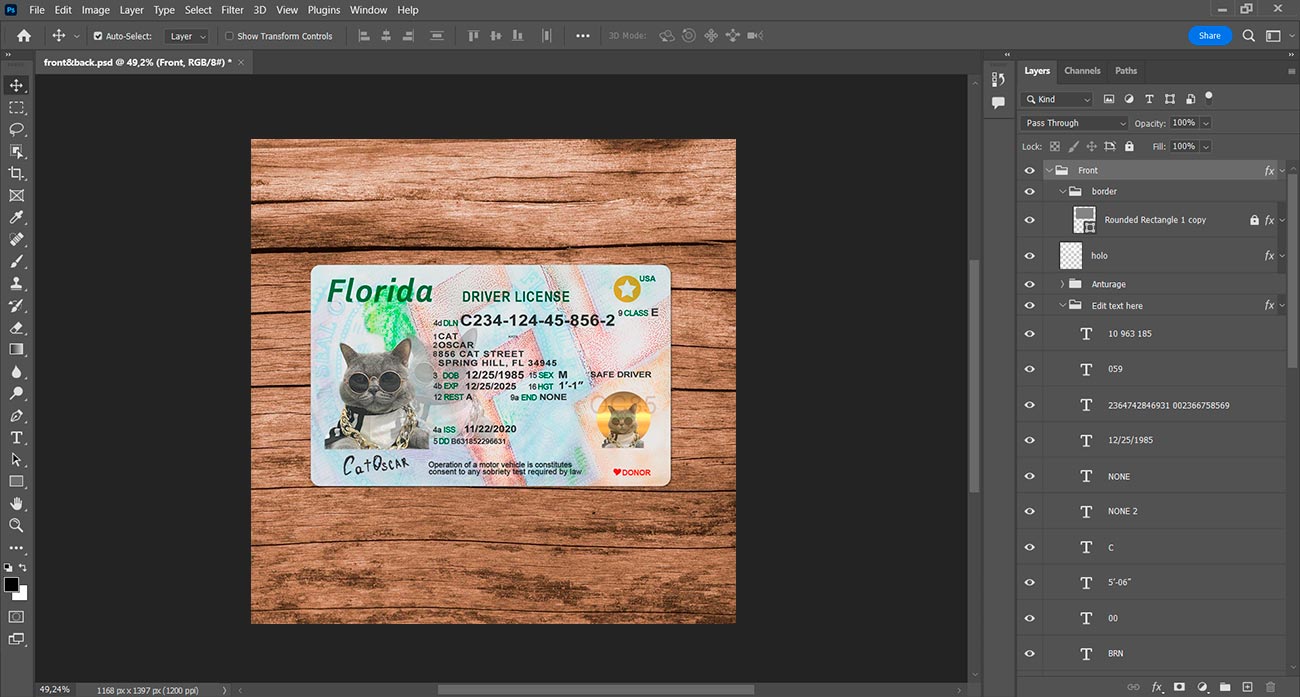Toggle the Auto-Select checkbox

tap(98, 36)
